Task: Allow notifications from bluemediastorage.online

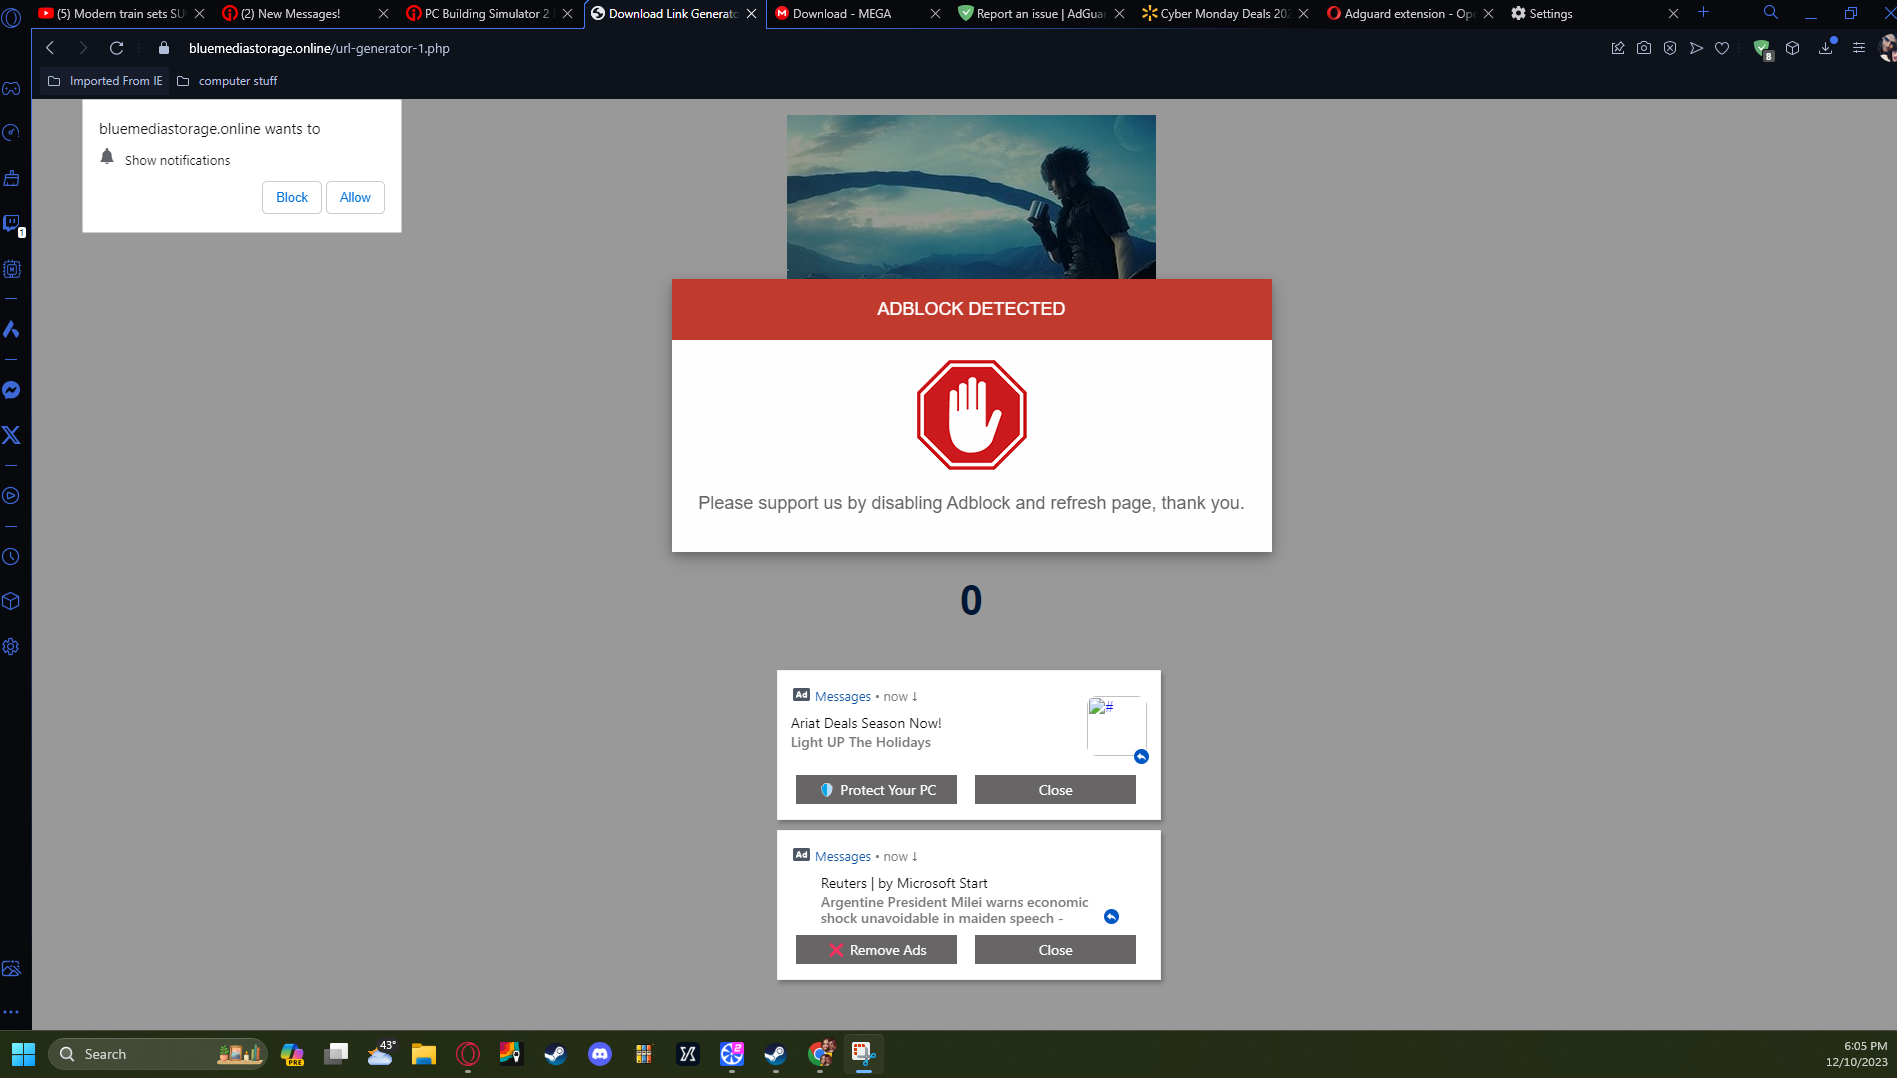Action: 354,197
